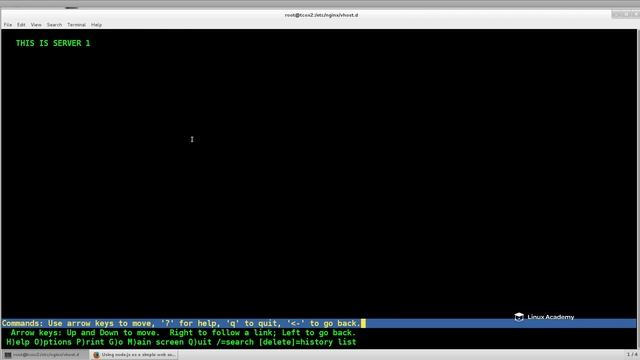Open the Help menu
Screen dimensions: 640x360
click(96, 25)
